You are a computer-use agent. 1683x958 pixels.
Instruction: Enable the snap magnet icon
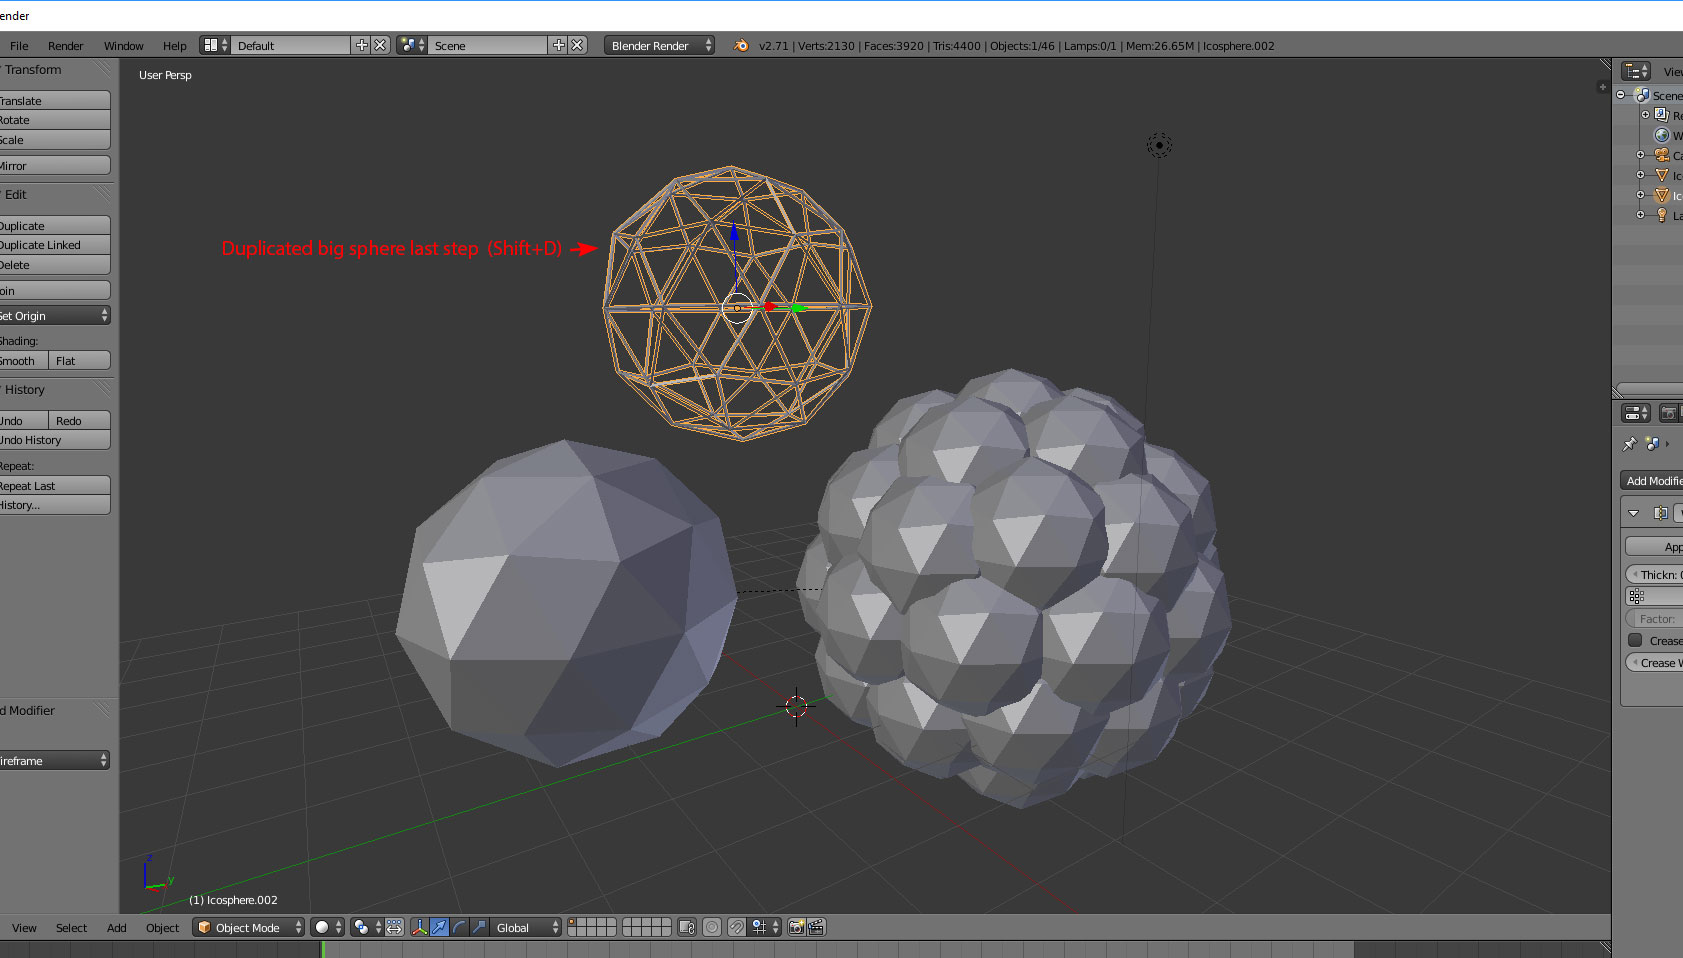pos(737,927)
